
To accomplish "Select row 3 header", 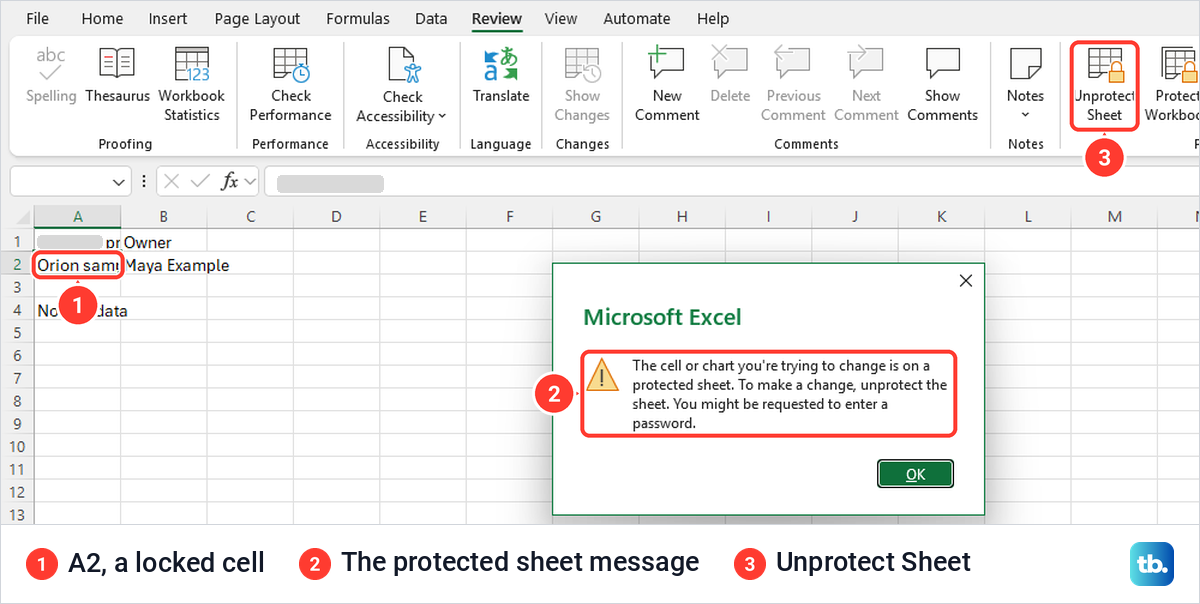I will (17, 288).
